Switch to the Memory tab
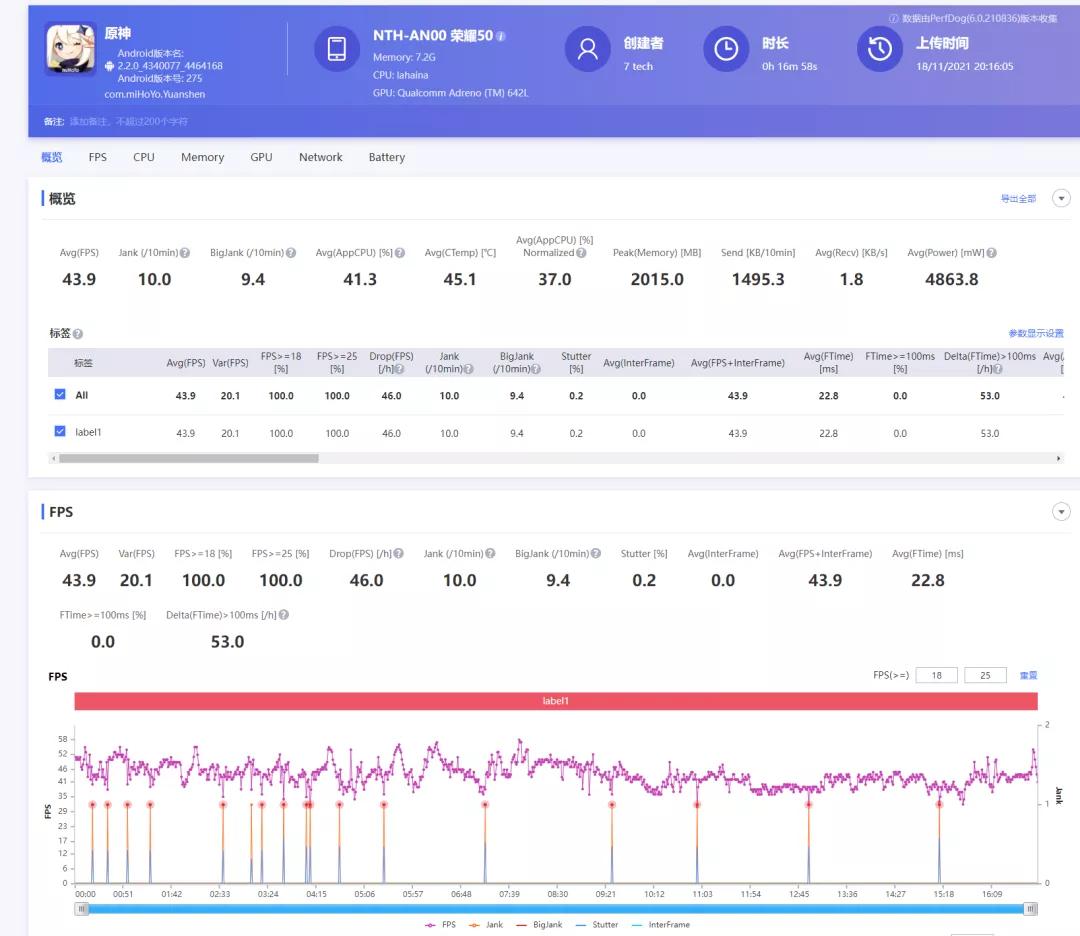The height and width of the screenshot is (936, 1080). click(x=202, y=157)
